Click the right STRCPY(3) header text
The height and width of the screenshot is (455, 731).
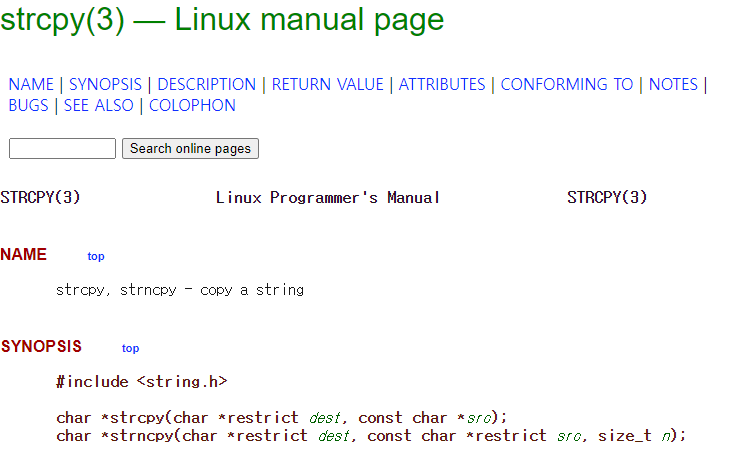(x=607, y=198)
